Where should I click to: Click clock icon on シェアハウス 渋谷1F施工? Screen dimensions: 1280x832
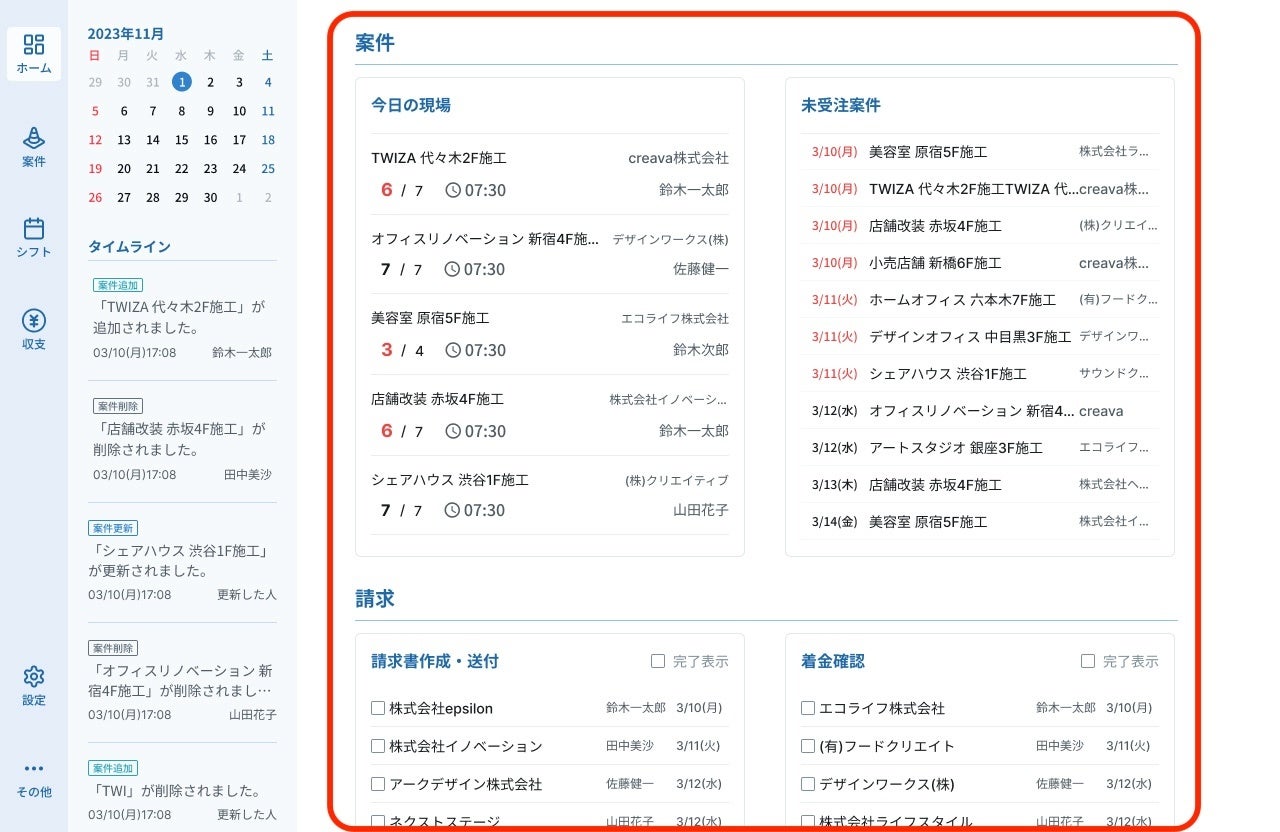coord(453,510)
